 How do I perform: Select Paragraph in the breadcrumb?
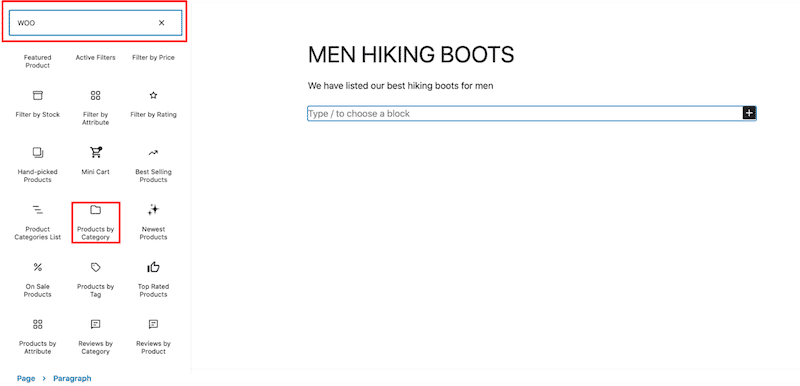click(x=72, y=378)
